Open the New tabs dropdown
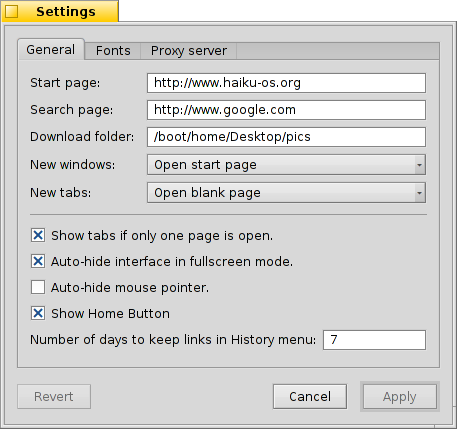 click(x=286, y=193)
